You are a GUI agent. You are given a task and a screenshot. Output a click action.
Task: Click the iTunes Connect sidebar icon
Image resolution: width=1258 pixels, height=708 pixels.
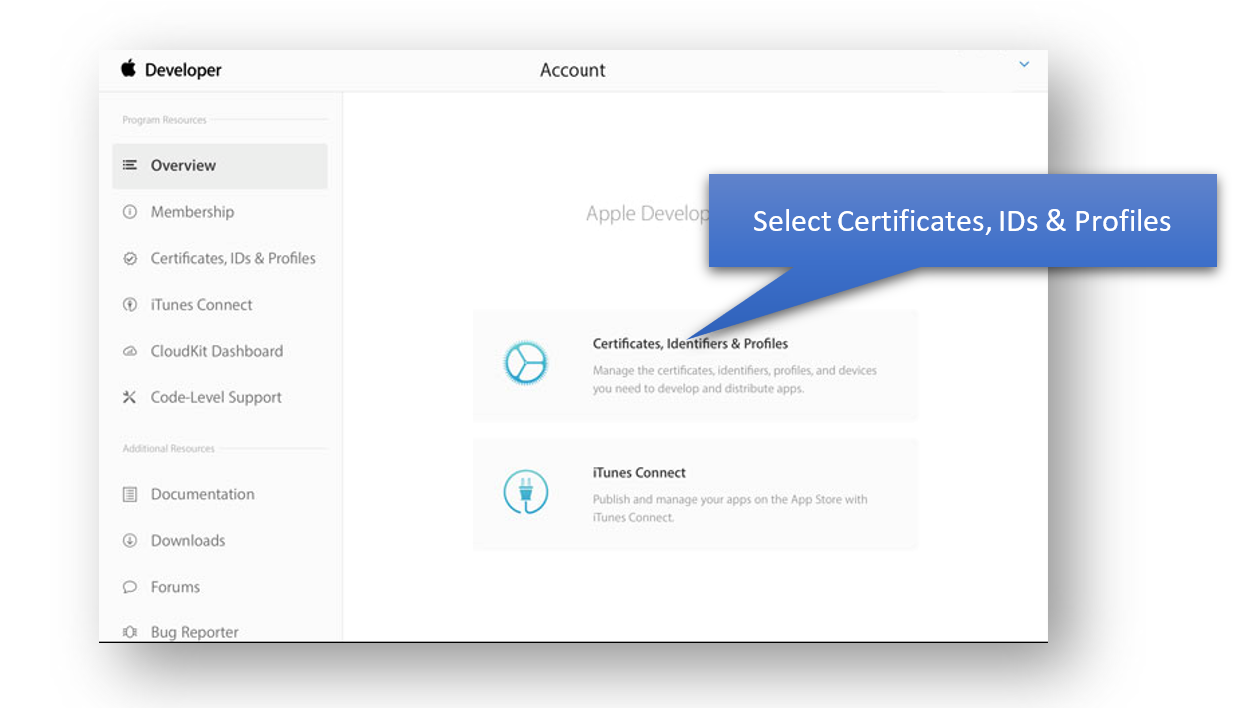(130, 305)
